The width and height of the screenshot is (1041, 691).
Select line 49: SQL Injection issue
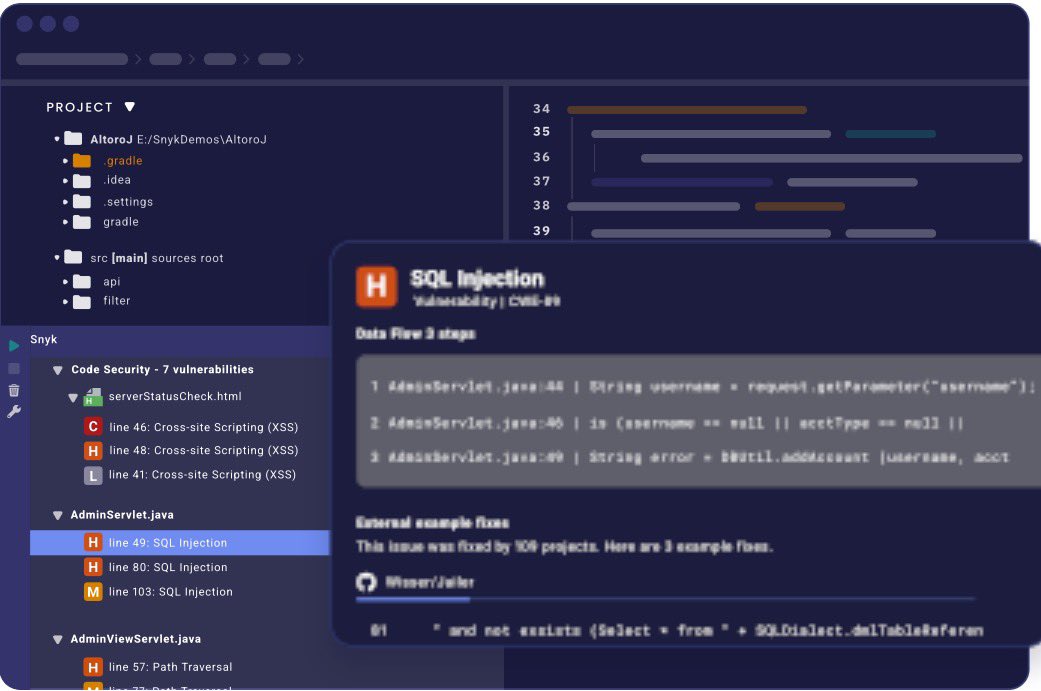pos(168,543)
